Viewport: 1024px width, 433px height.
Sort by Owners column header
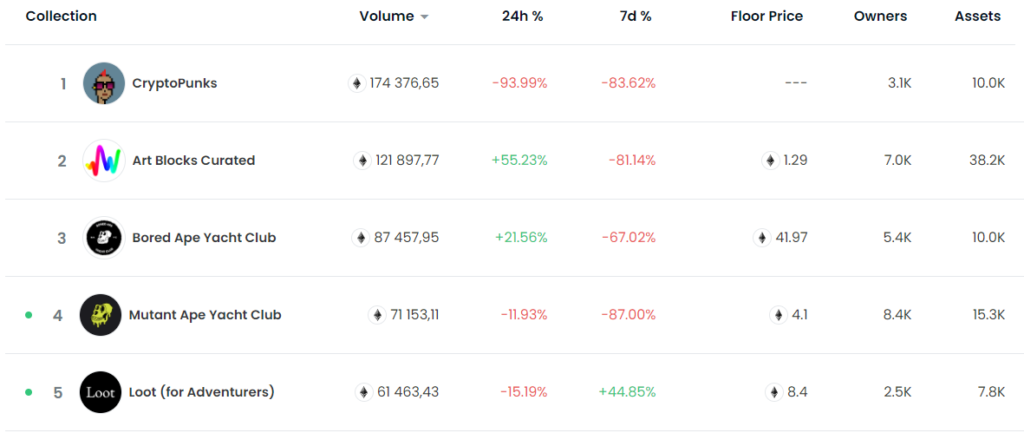[x=880, y=16]
